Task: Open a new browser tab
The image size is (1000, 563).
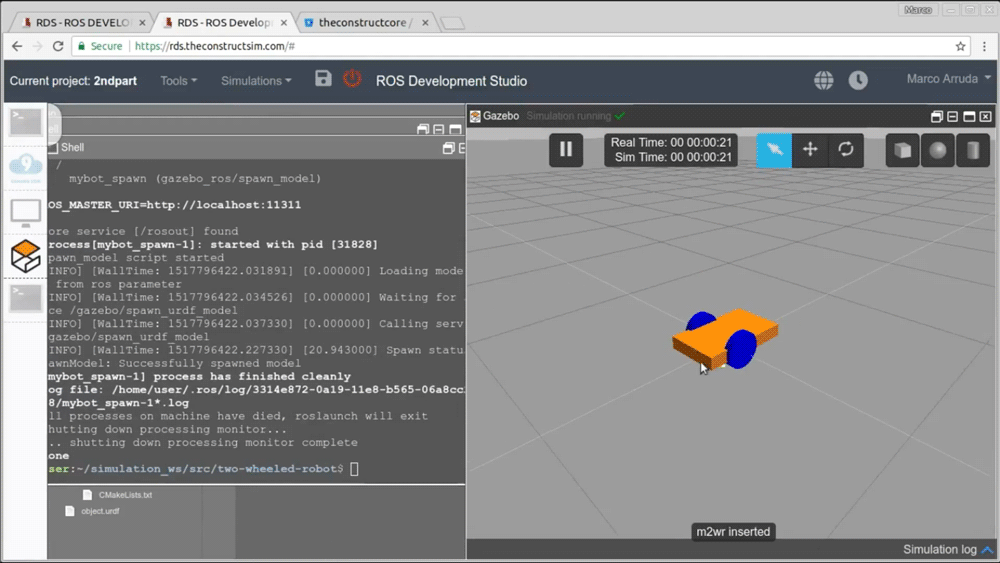Action: (453, 23)
